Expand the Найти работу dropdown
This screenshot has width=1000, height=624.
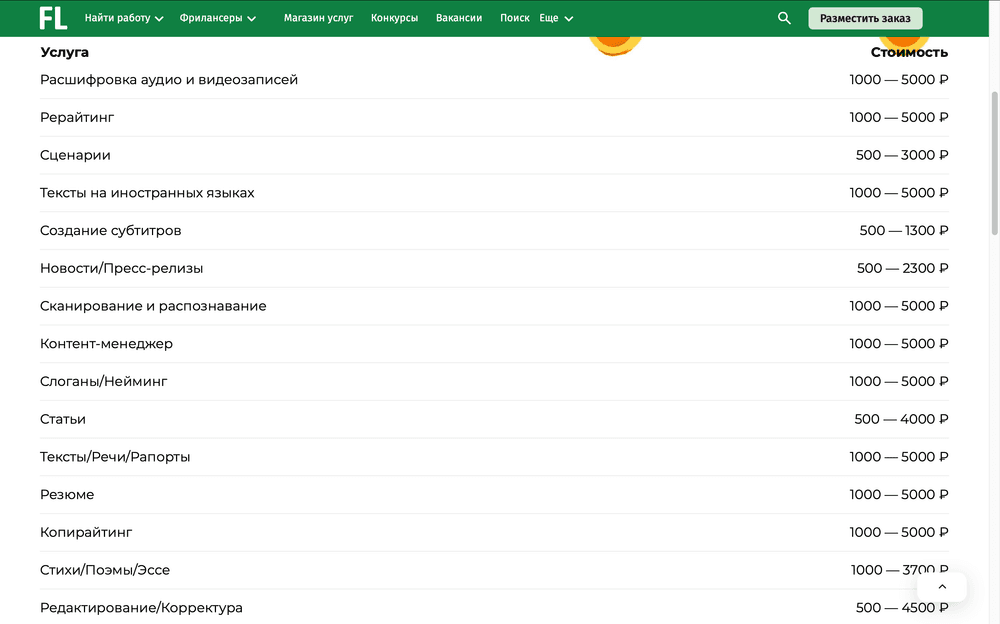(x=123, y=18)
